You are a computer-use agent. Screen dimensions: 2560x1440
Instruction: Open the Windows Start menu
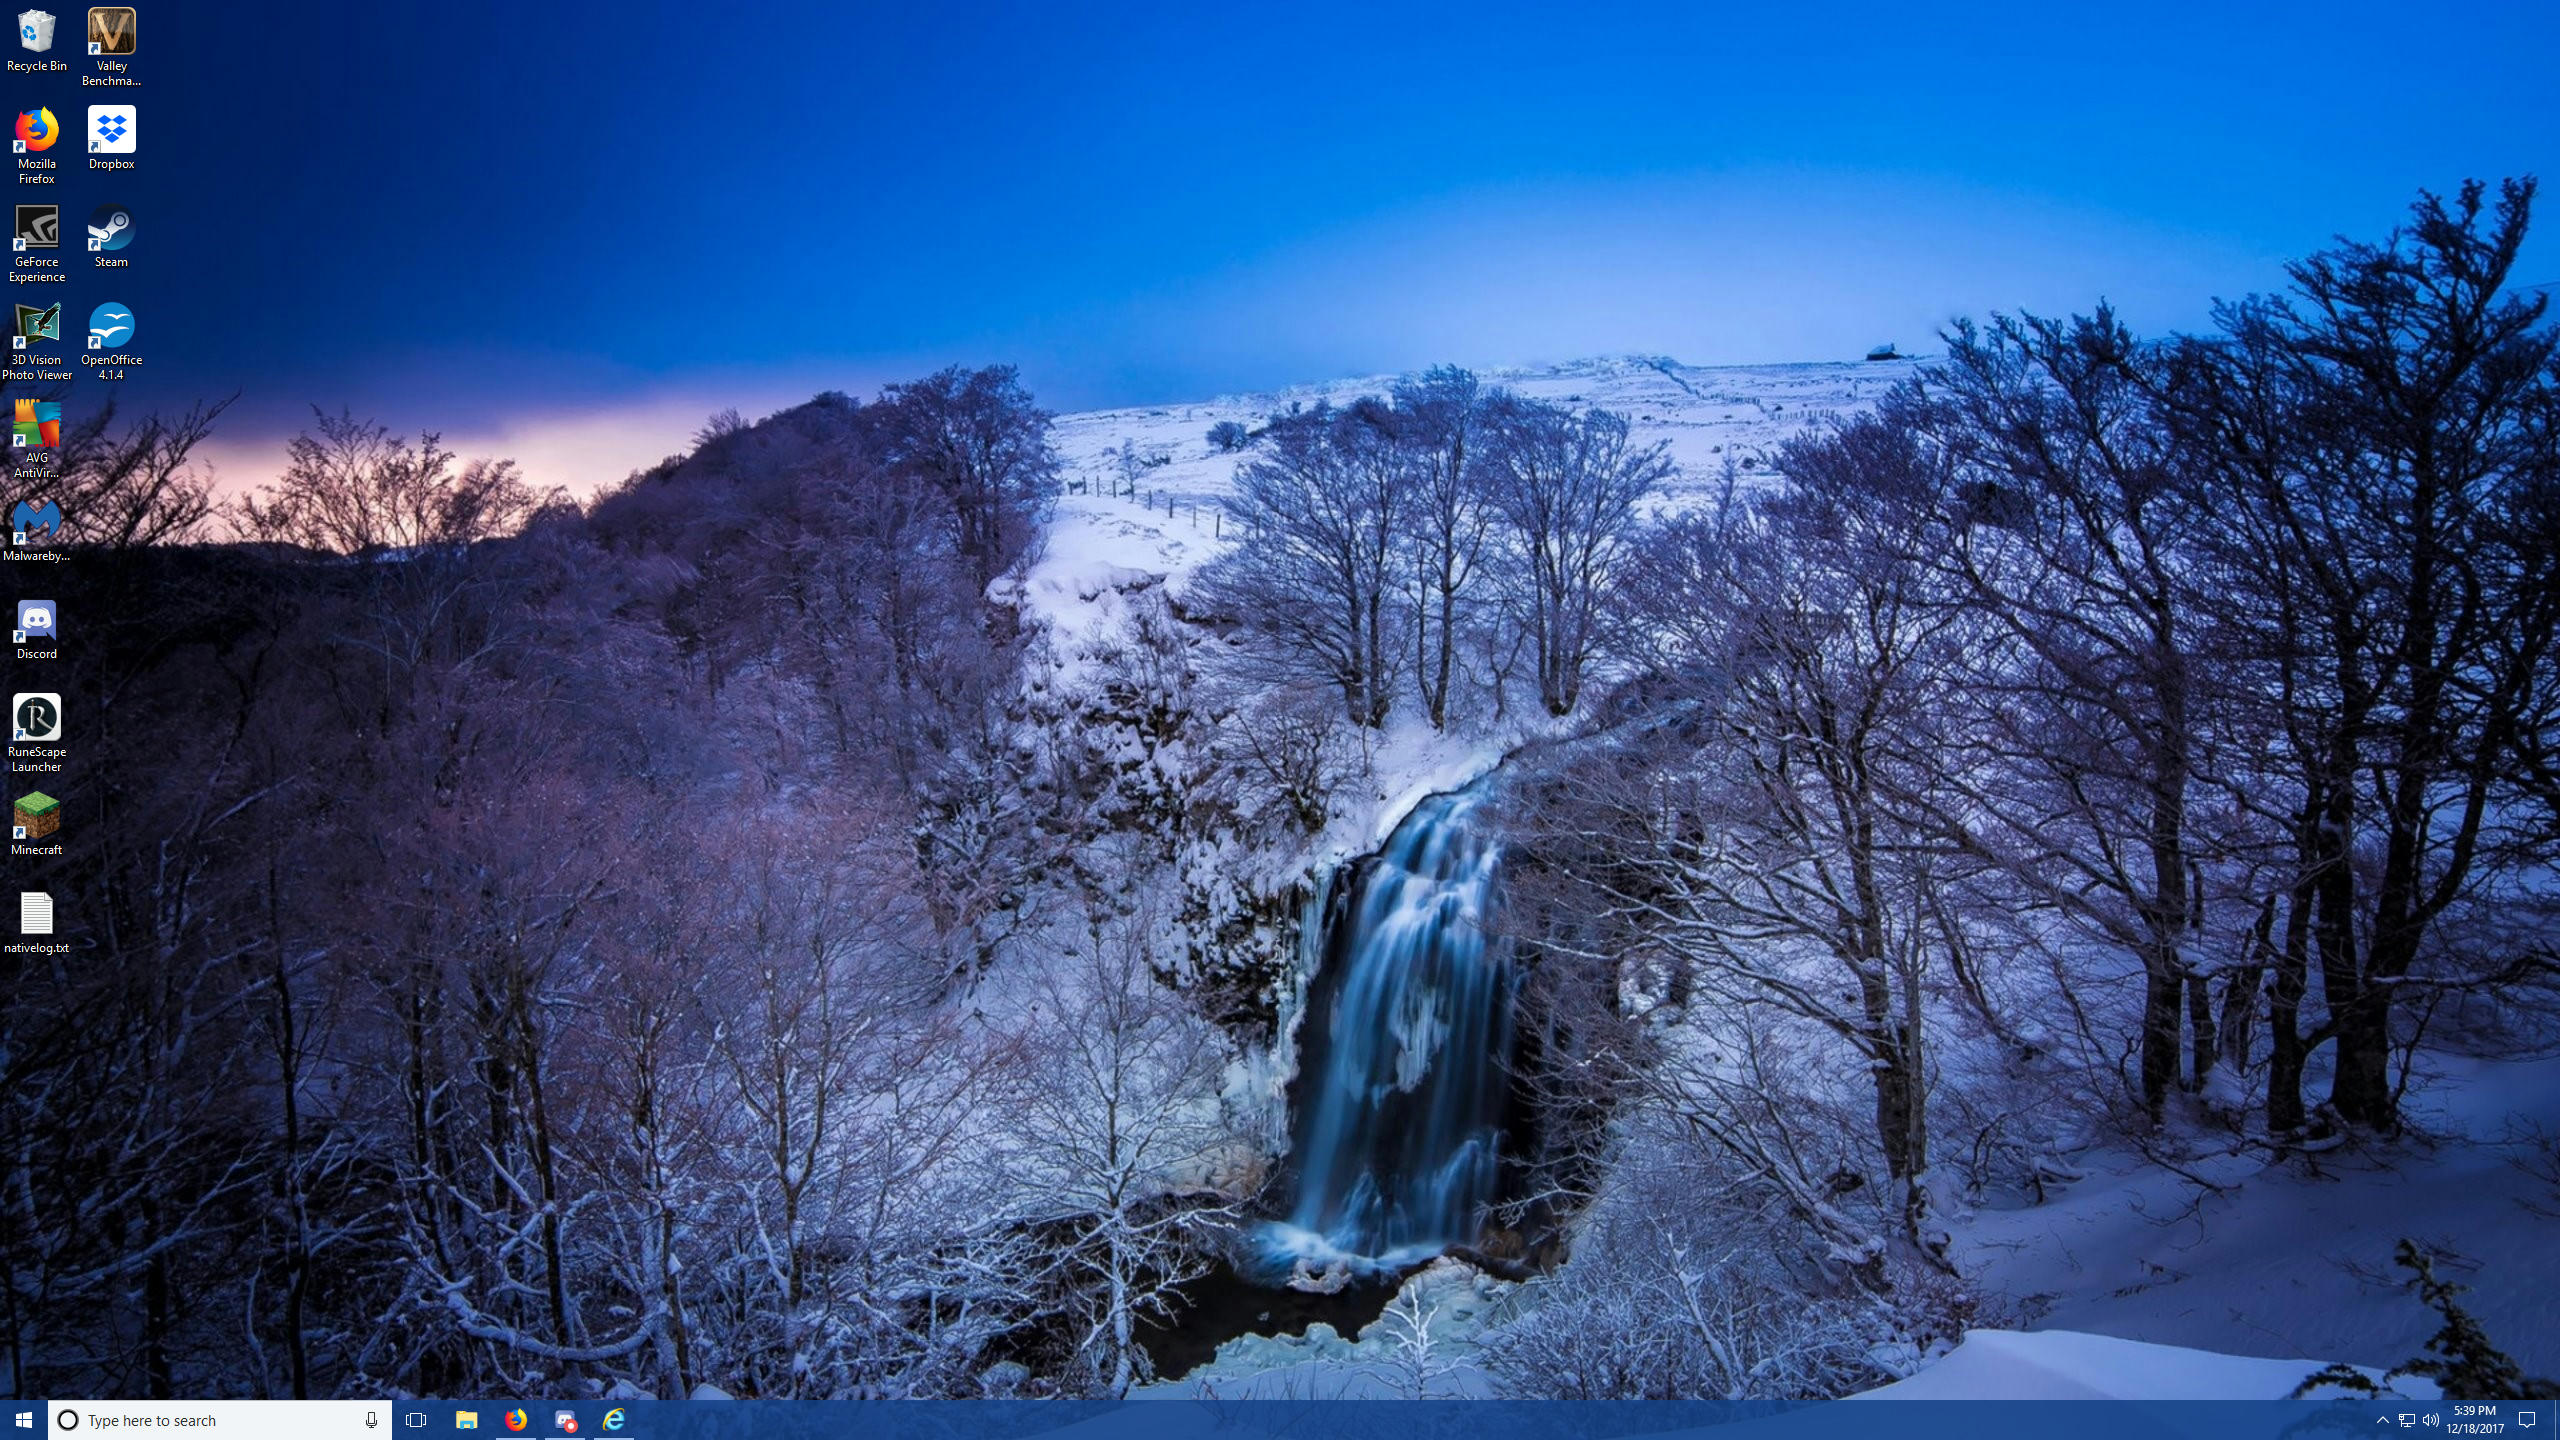click(24, 1420)
